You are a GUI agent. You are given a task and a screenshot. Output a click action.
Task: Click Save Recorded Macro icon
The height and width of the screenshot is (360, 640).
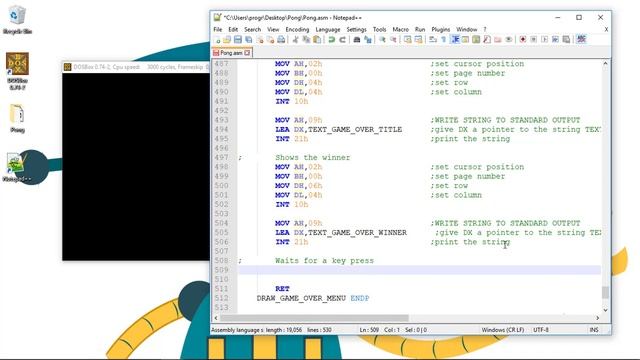point(566,40)
